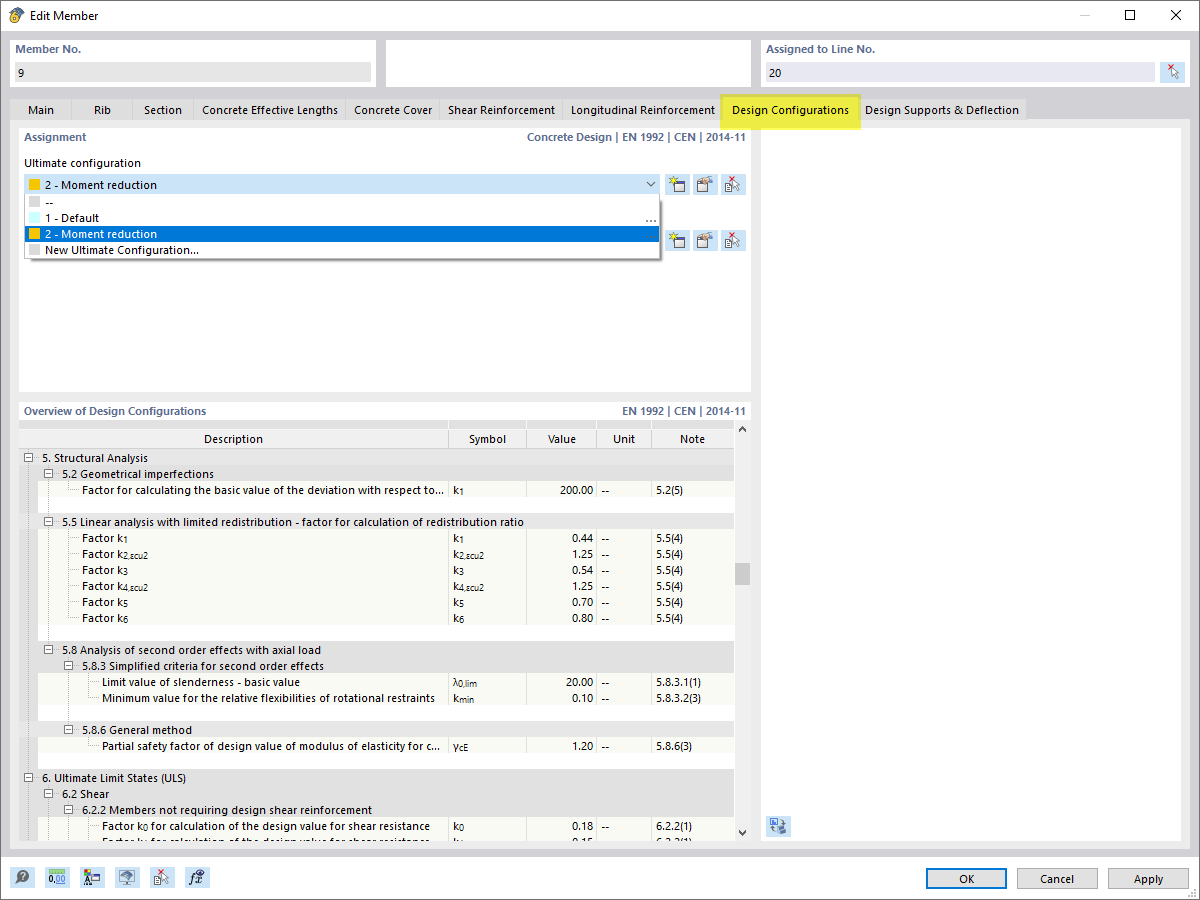Click the yellow color swatch of Moment reduction
The image size is (1200, 900).
[33, 184]
